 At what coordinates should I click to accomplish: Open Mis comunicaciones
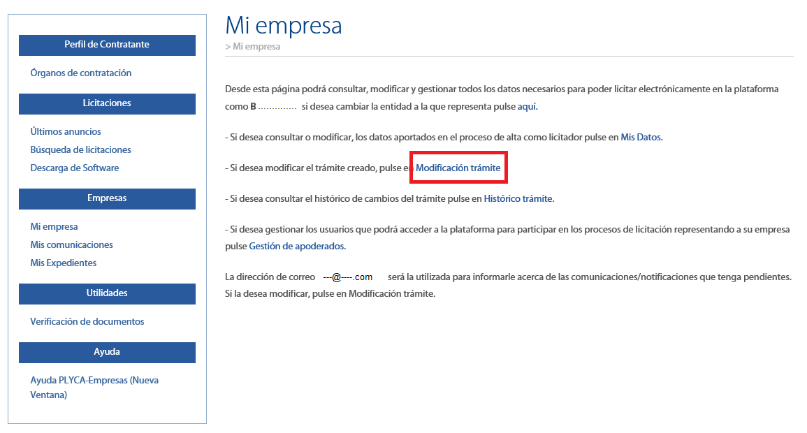click(x=72, y=245)
